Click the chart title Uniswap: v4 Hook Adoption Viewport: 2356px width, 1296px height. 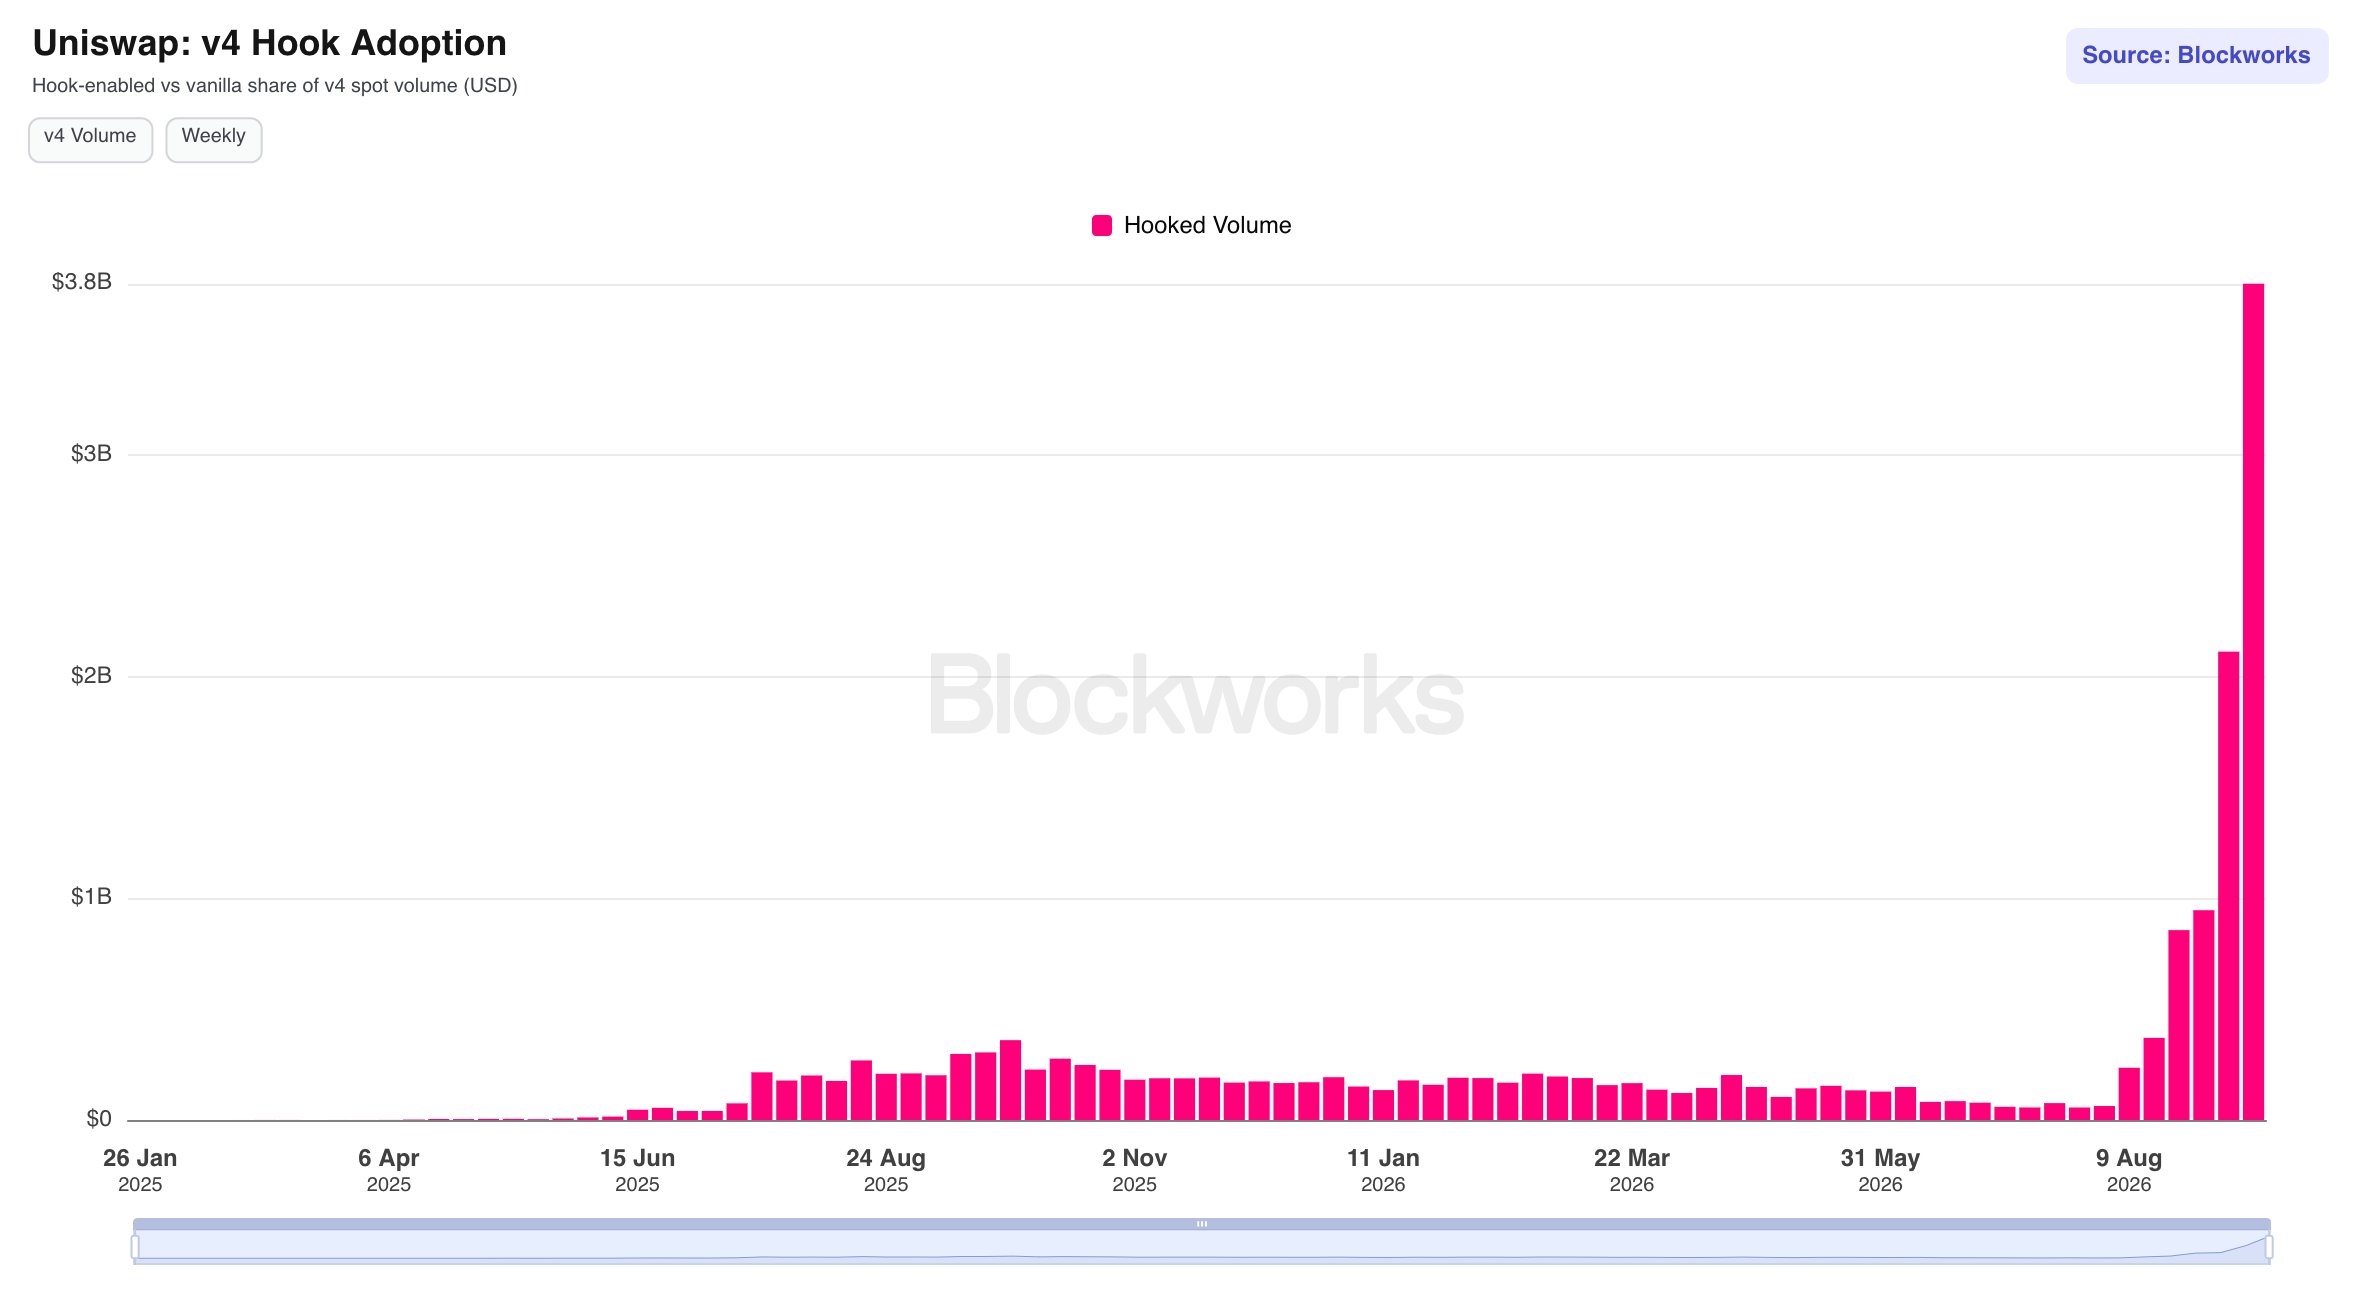click(270, 43)
